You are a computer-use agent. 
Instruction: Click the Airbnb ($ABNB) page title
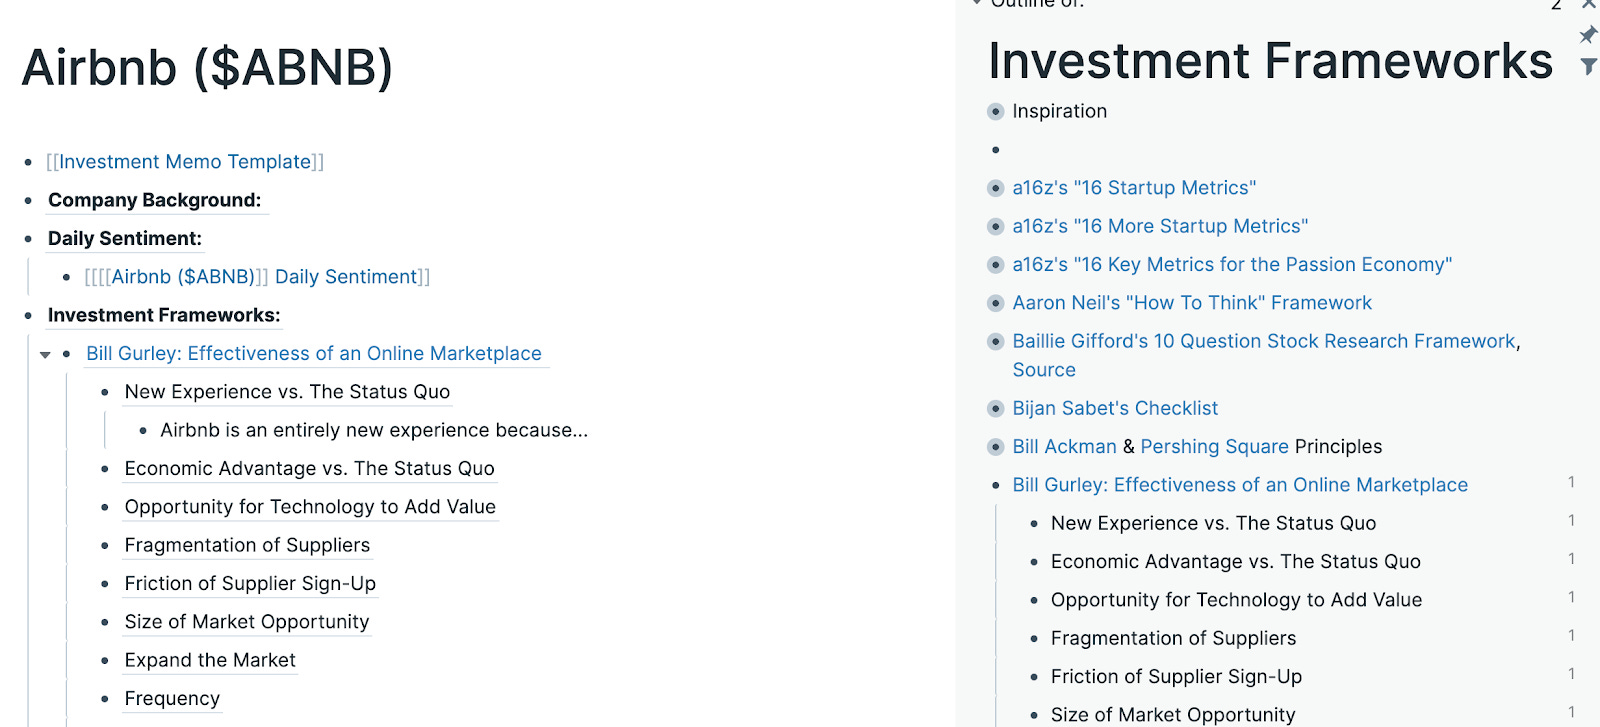(207, 68)
